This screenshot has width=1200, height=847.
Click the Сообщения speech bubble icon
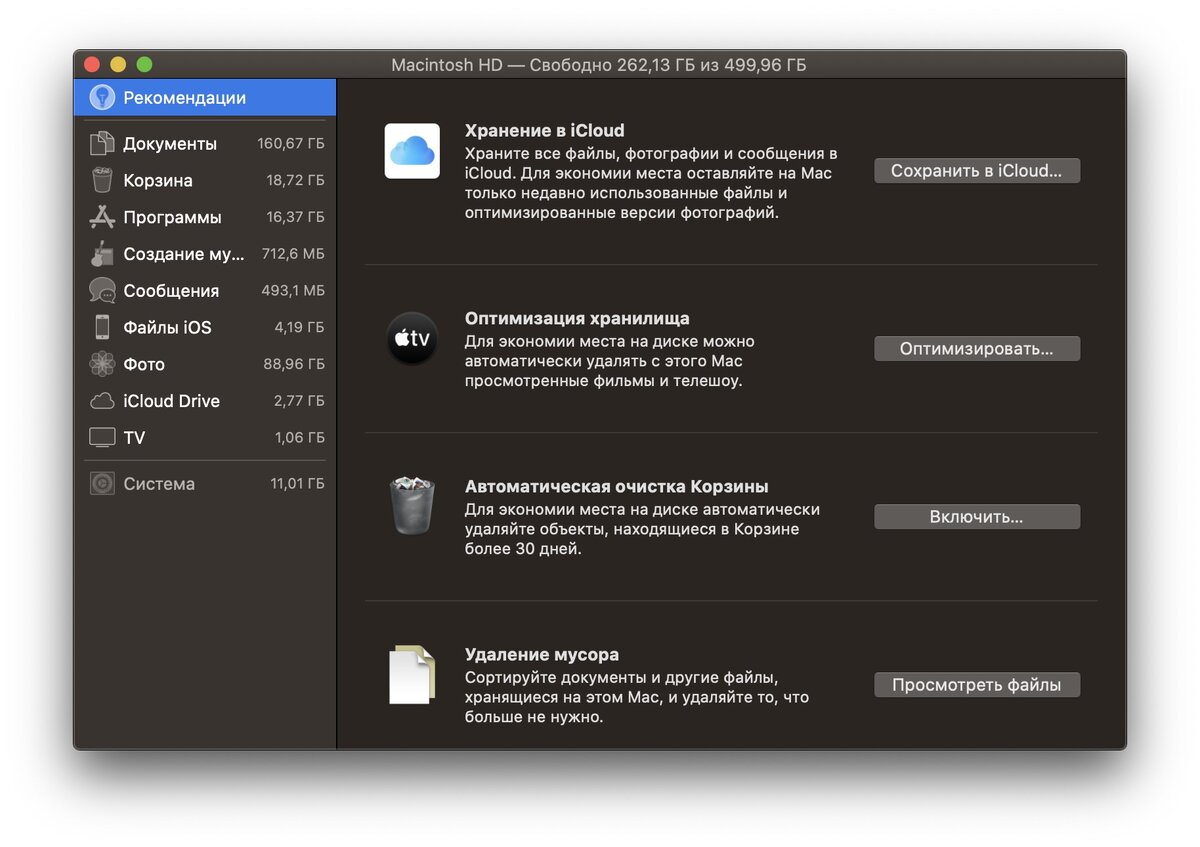[x=103, y=290]
